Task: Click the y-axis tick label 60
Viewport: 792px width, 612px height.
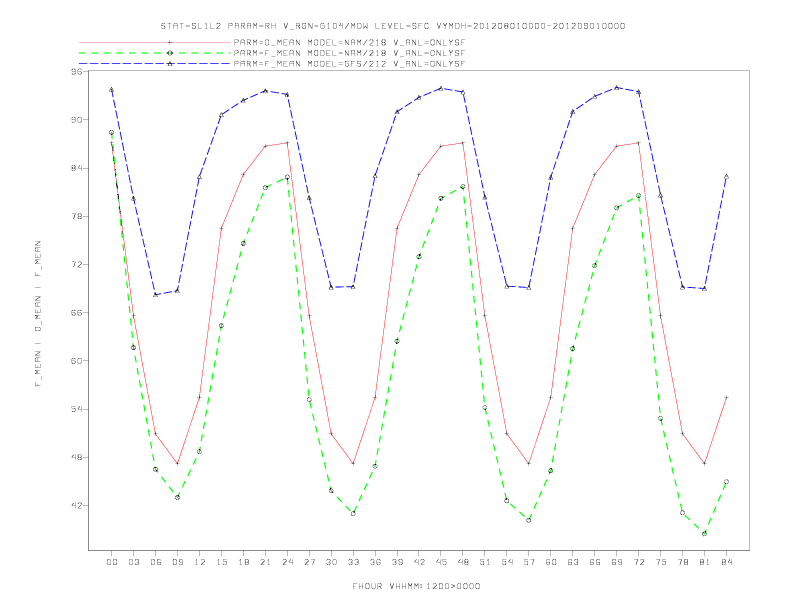Action: tap(76, 361)
